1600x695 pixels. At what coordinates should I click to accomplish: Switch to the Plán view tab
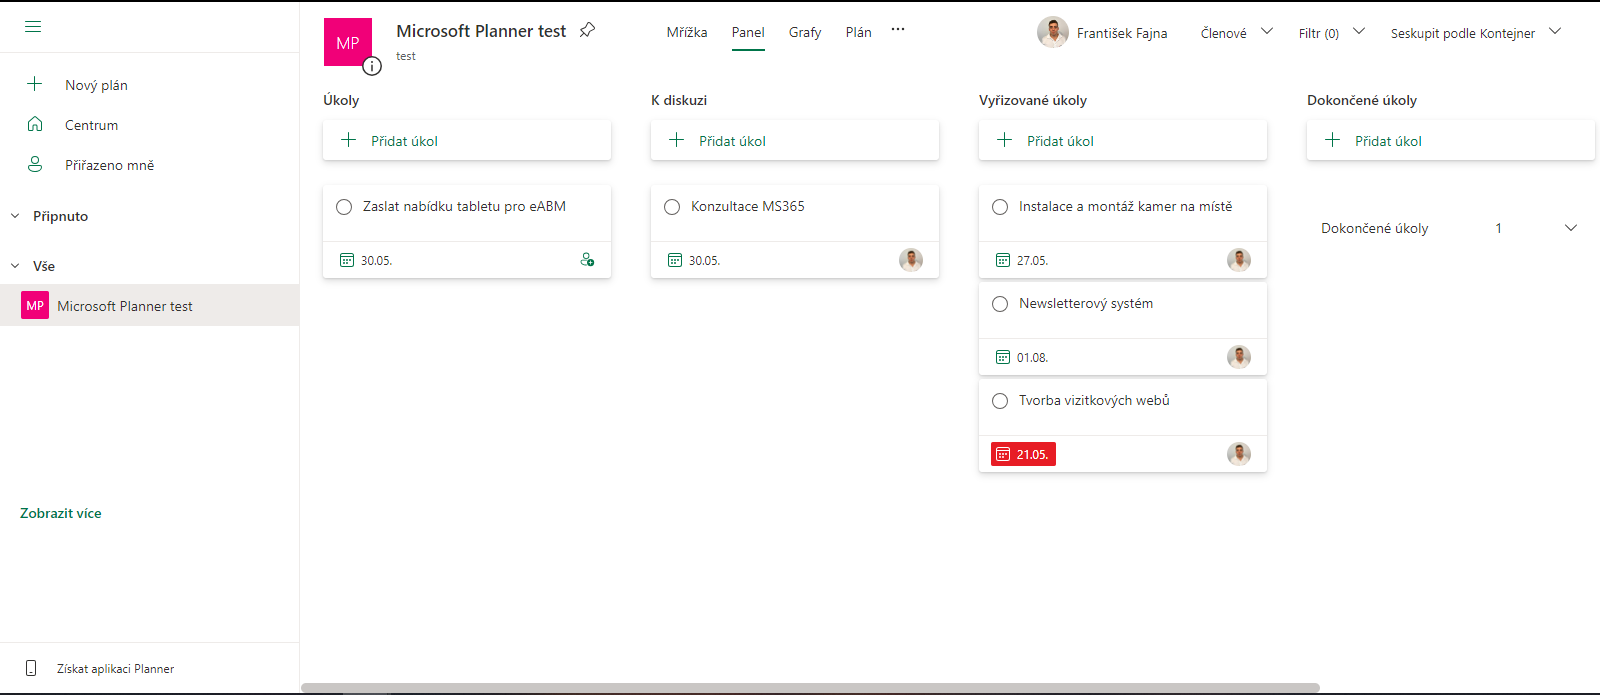click(858, 32)
